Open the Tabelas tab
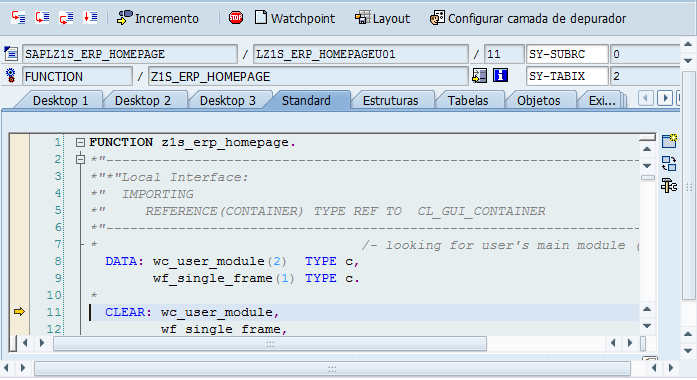Screen dimensions: 697x380 tap(468, 100)
